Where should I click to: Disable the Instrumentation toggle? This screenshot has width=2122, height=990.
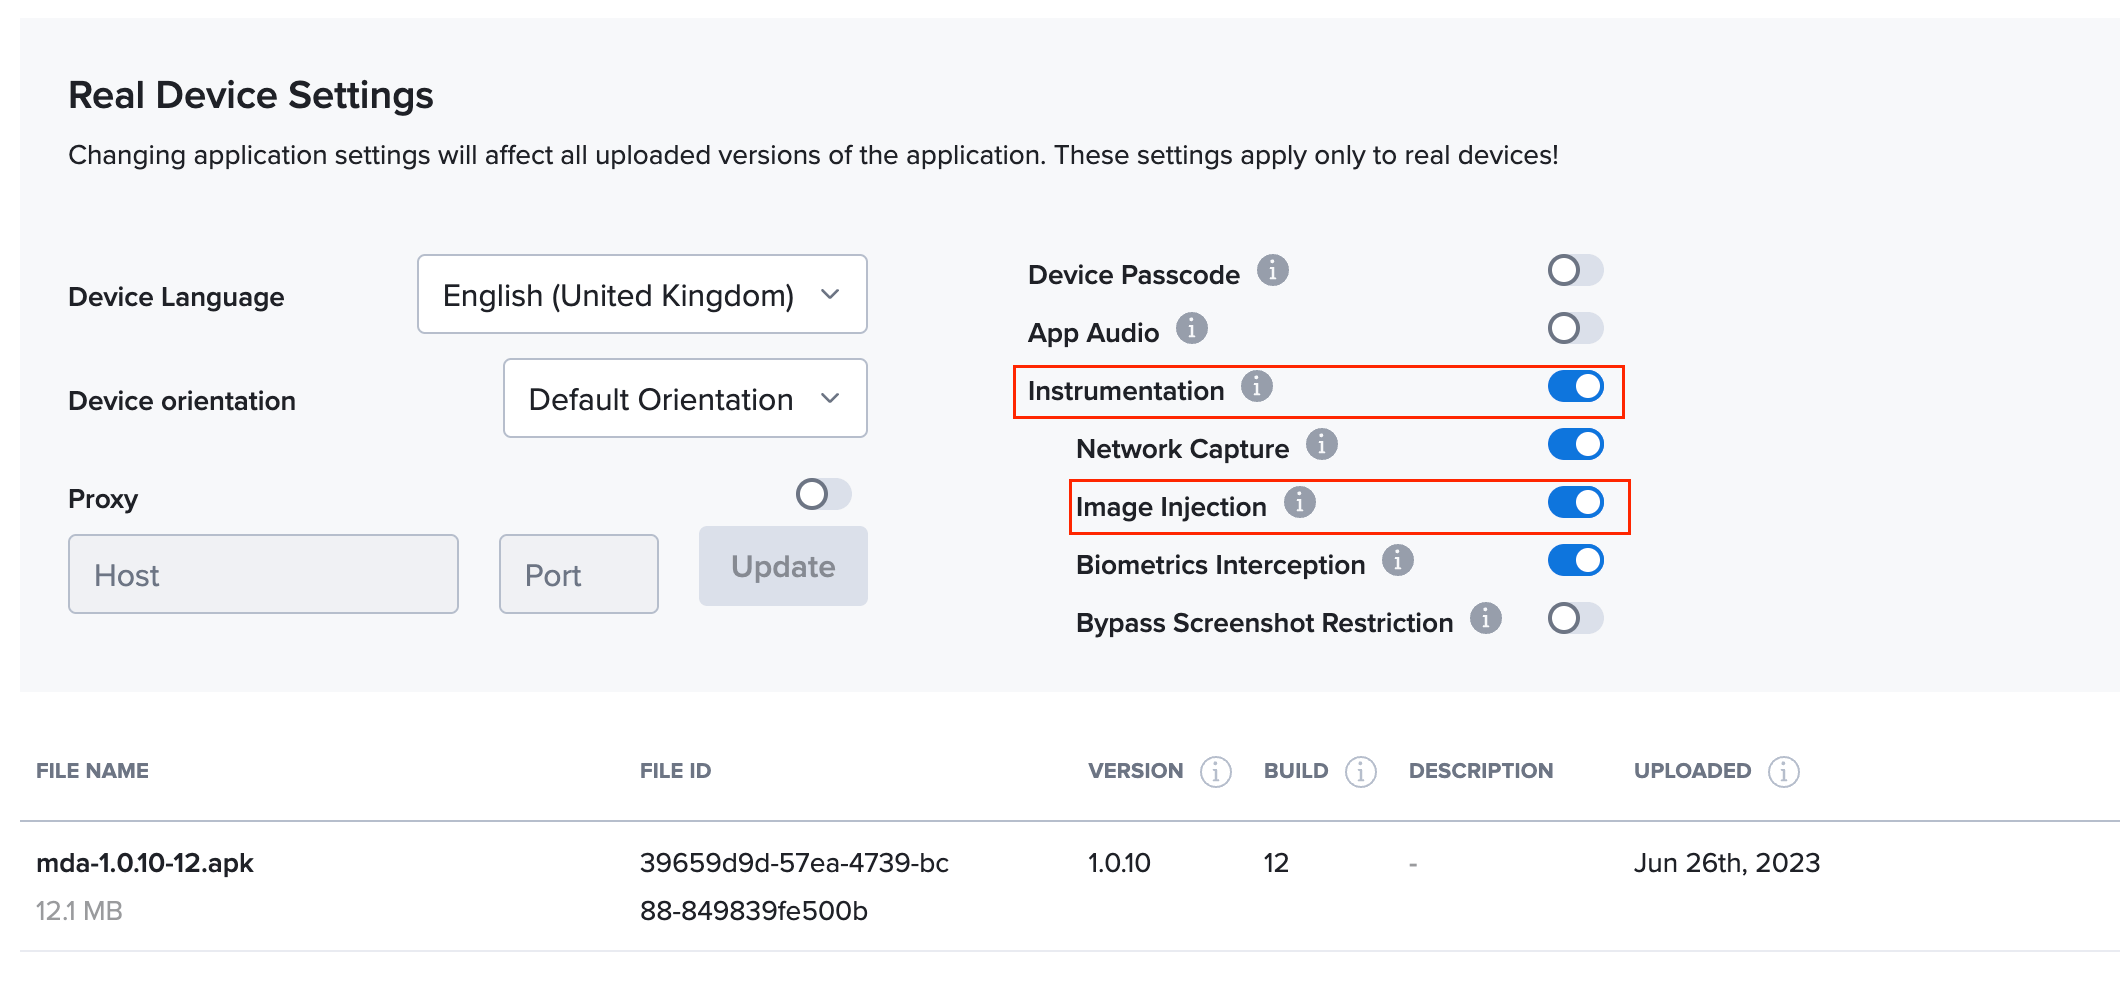[x=1575, y=388]
